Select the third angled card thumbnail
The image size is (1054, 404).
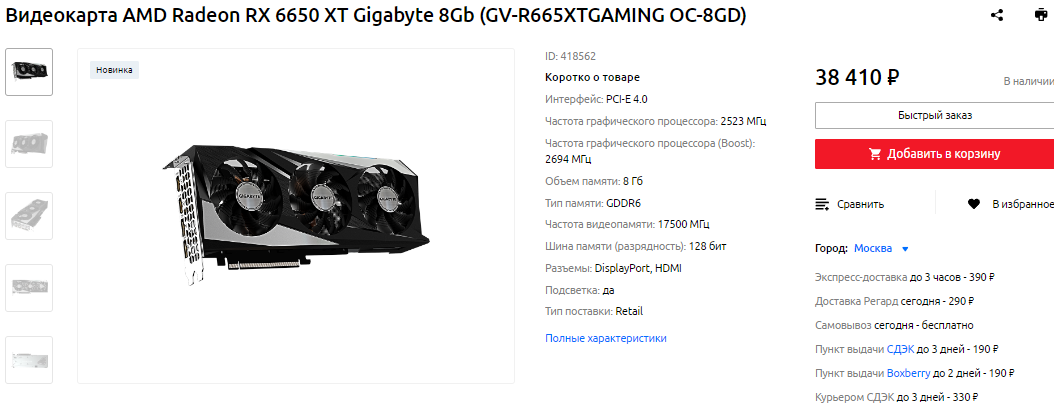click(x=29, y=216)
